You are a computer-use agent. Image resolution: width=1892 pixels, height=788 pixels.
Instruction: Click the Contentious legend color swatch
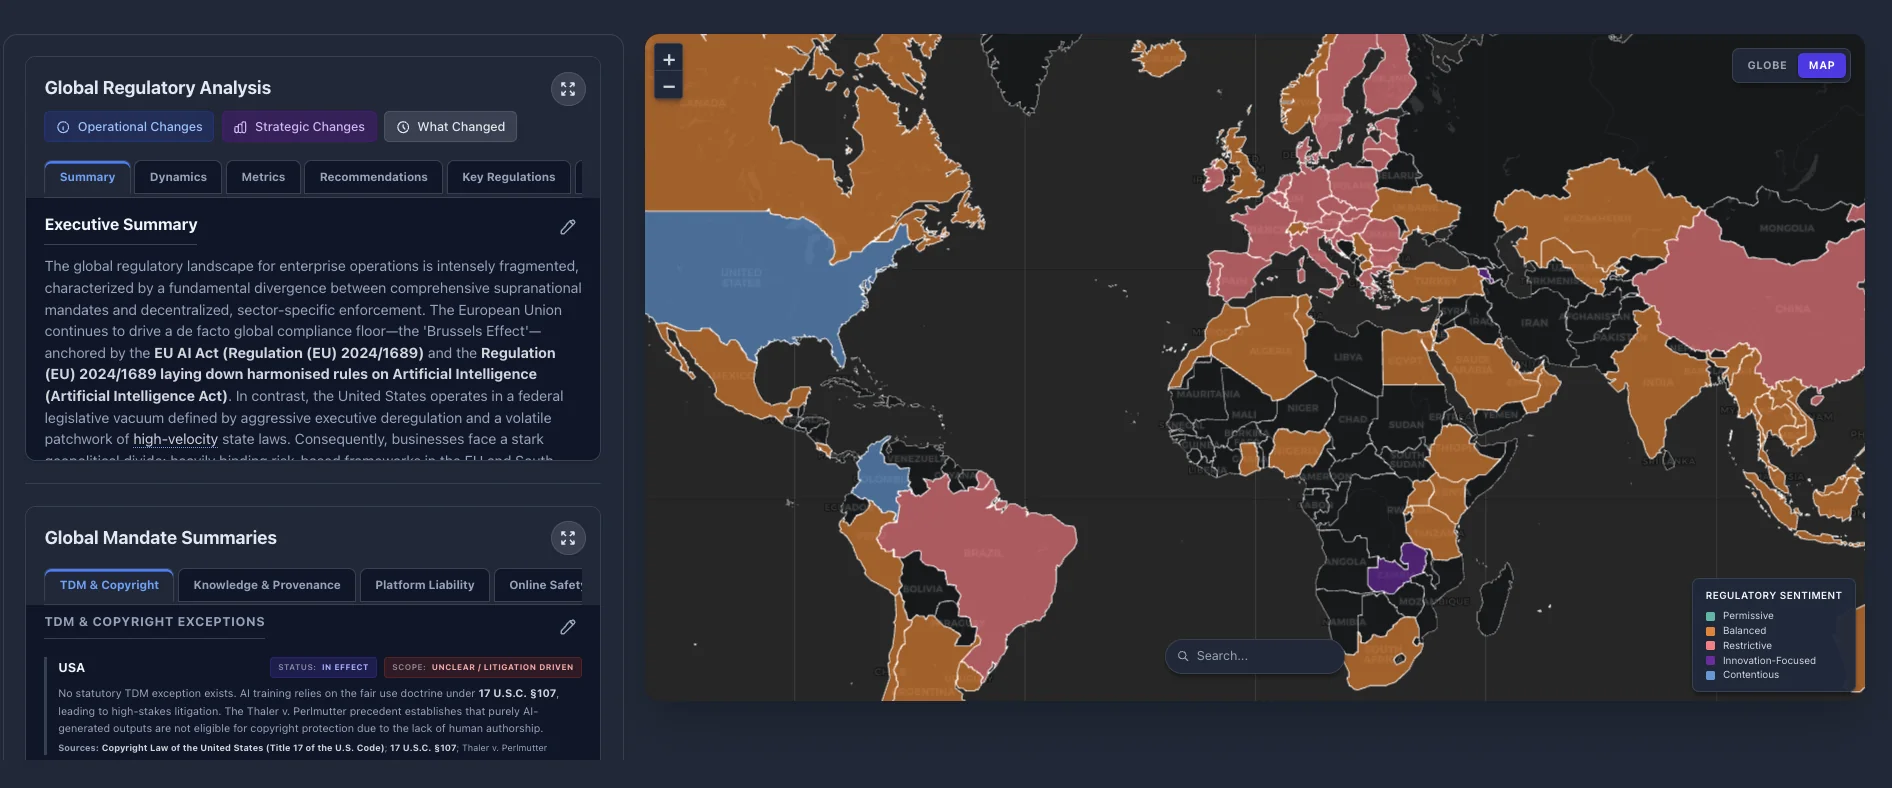[x=1710, y=675]
